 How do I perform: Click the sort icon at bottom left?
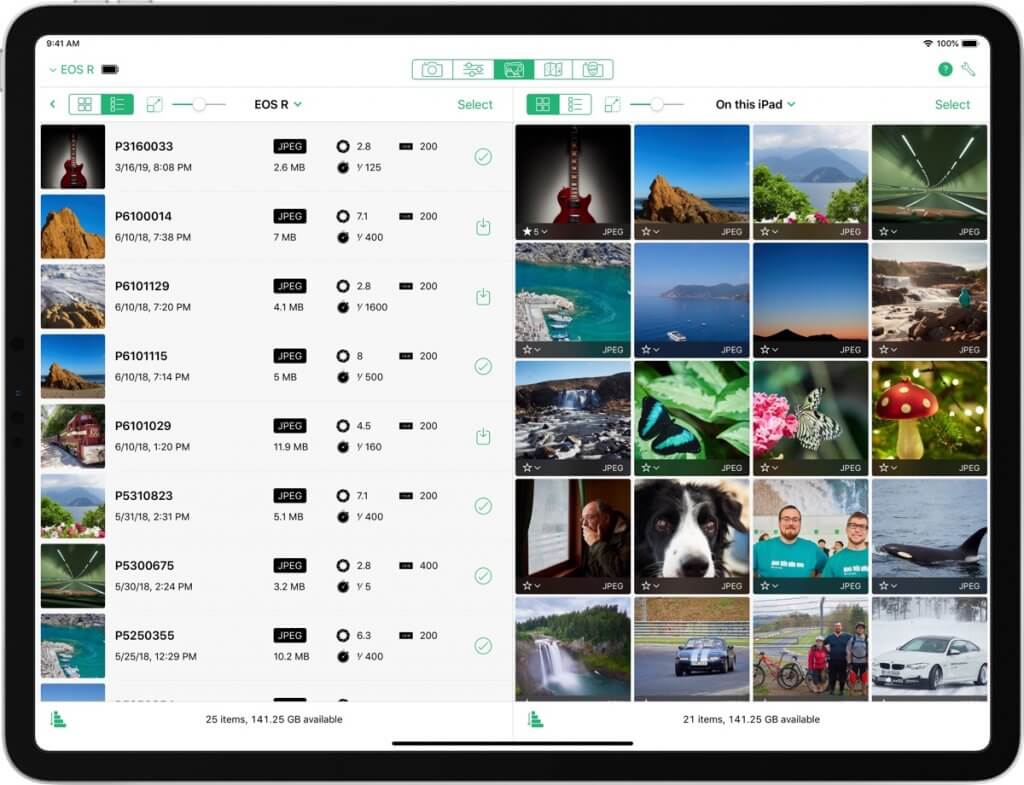pyautogui.click(x=59, y=719)
